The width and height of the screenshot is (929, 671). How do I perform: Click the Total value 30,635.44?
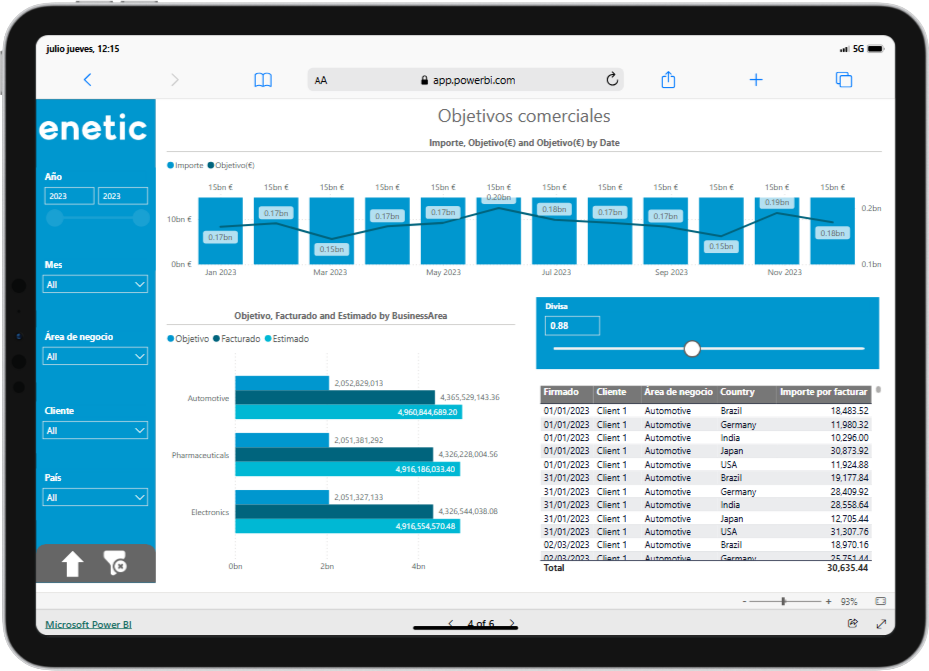click(x=847, y=568)
